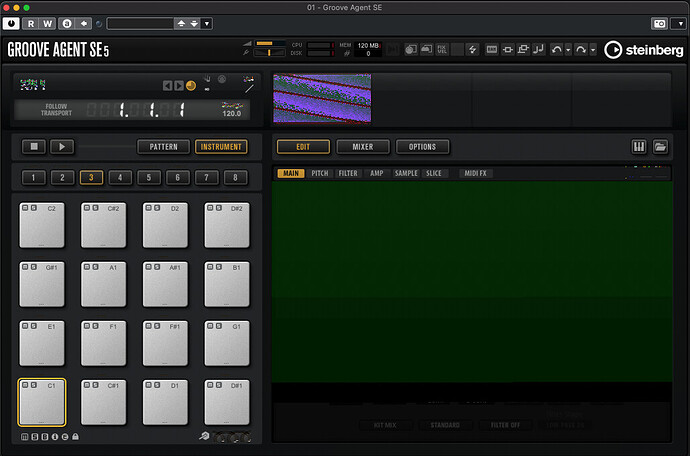690x456 pixels.
Task: Click the drum kit load icon in header
Action: (x=411, y=49)
